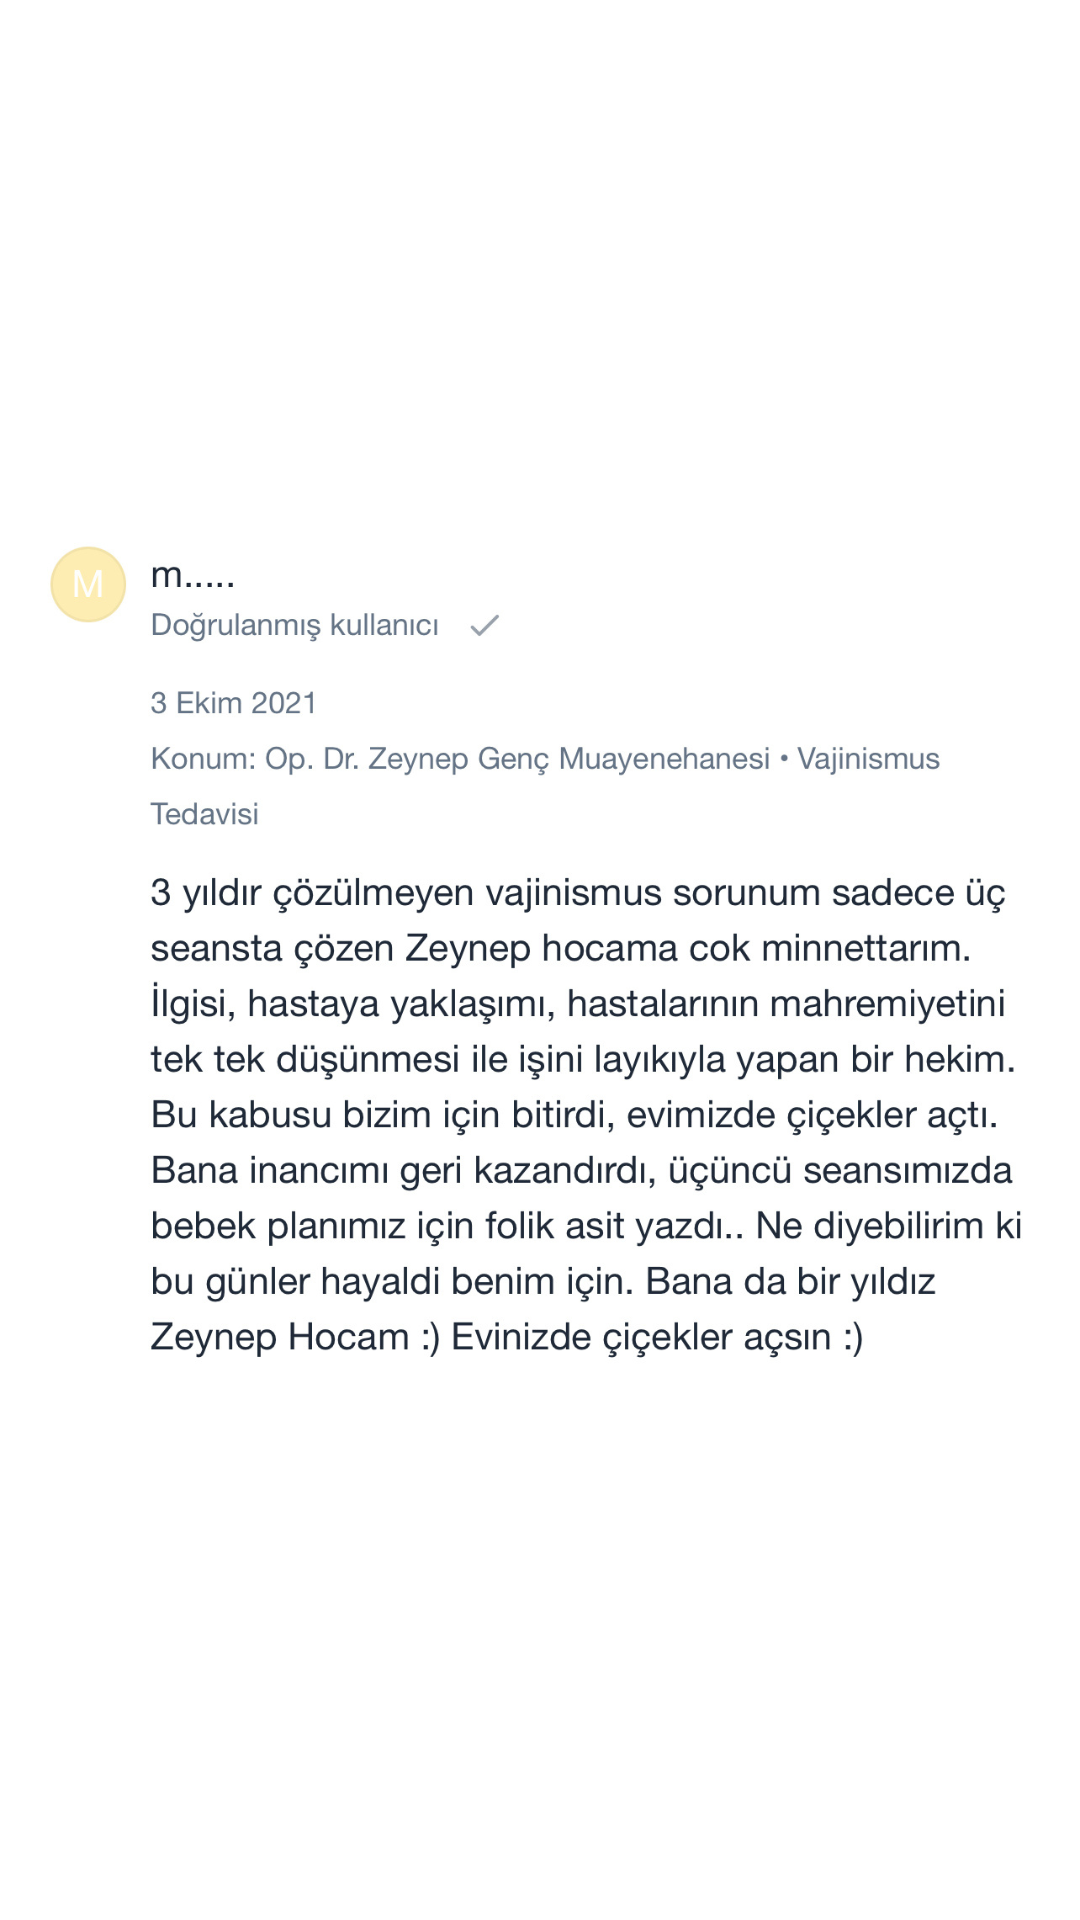
Task: Click the bullet separator after "Muayenehanesi"
Action: [784, 759]
